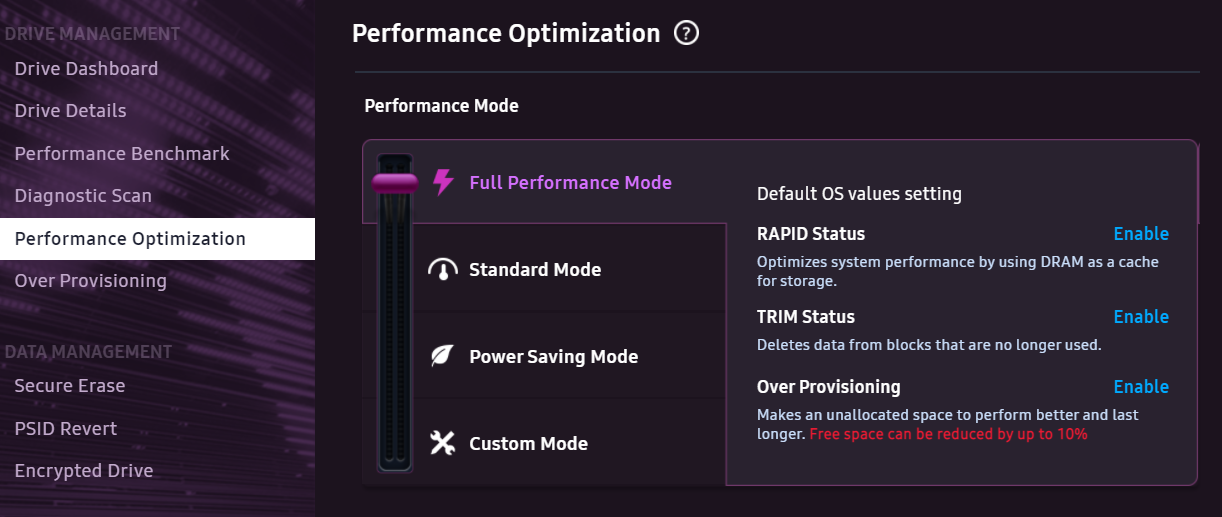The width and height of the screenshot is (1222, 517).
Task: Switch to Power Saving Mode
Action: click(x=553, y=357)
